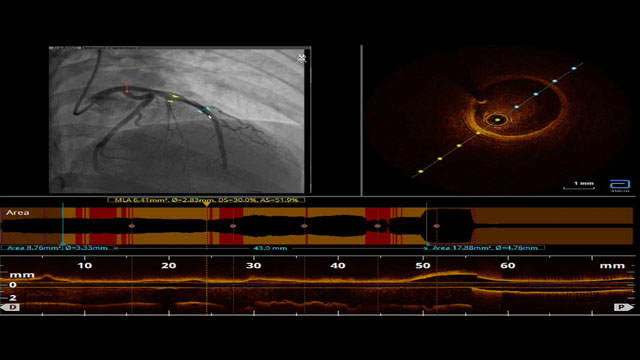Screen dimensions: 640x360
Task: Select lumen profile bookmark dot near 52 mm
Action: [x=437, y=226]
